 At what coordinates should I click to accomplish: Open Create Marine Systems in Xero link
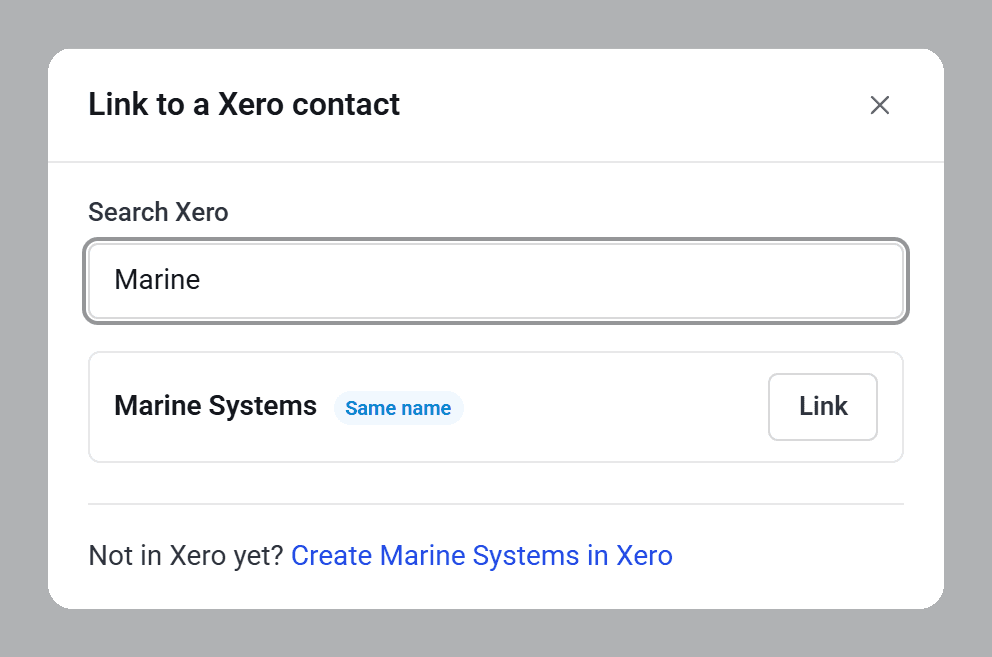pyautogui.click(x=481, y=555)
